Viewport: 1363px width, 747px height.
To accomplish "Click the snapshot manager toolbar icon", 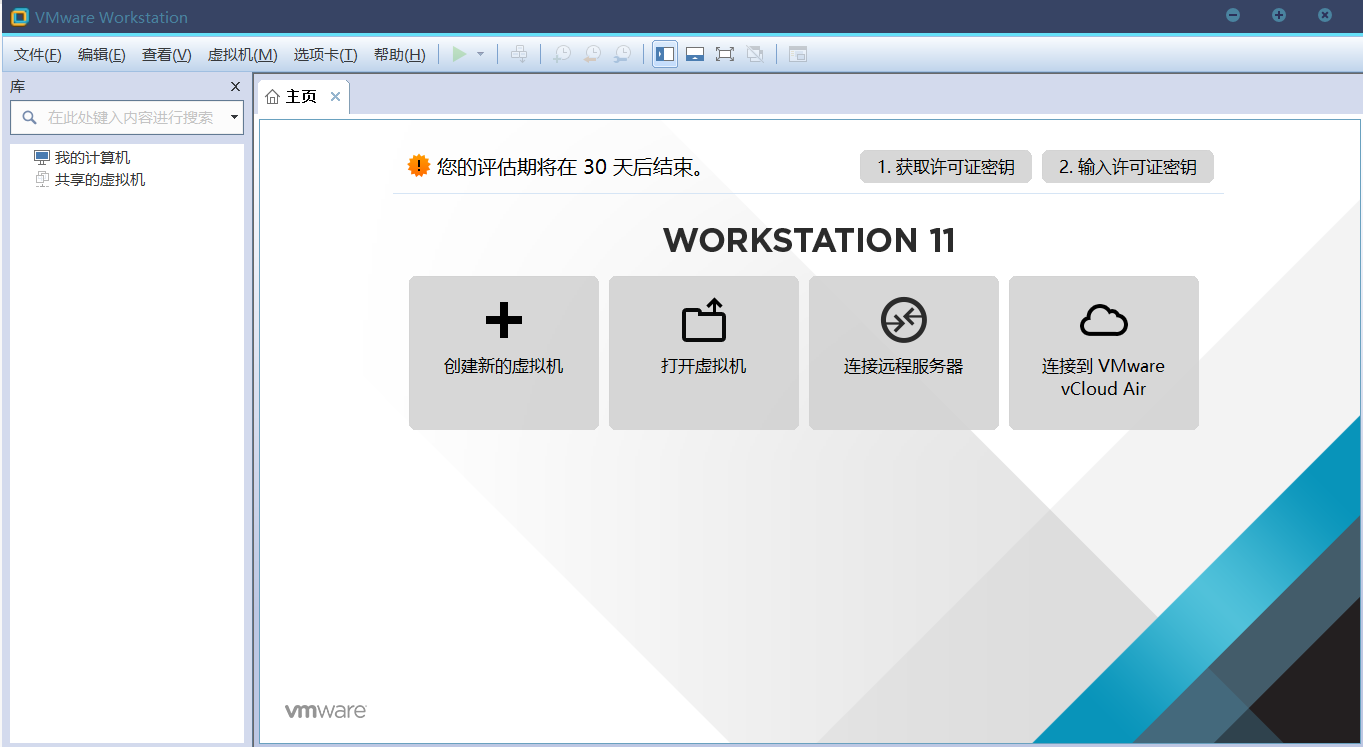I will click(x=623, y=54).
